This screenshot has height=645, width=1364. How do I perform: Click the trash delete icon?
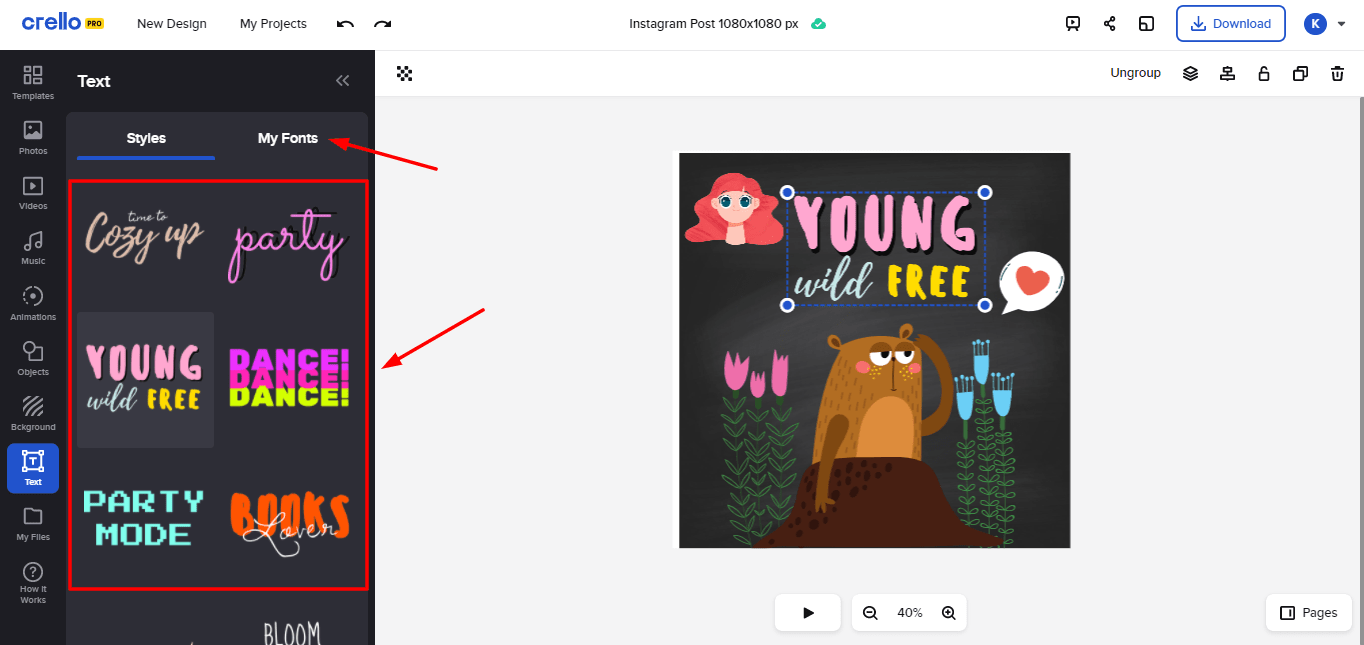coord(1337,73)
